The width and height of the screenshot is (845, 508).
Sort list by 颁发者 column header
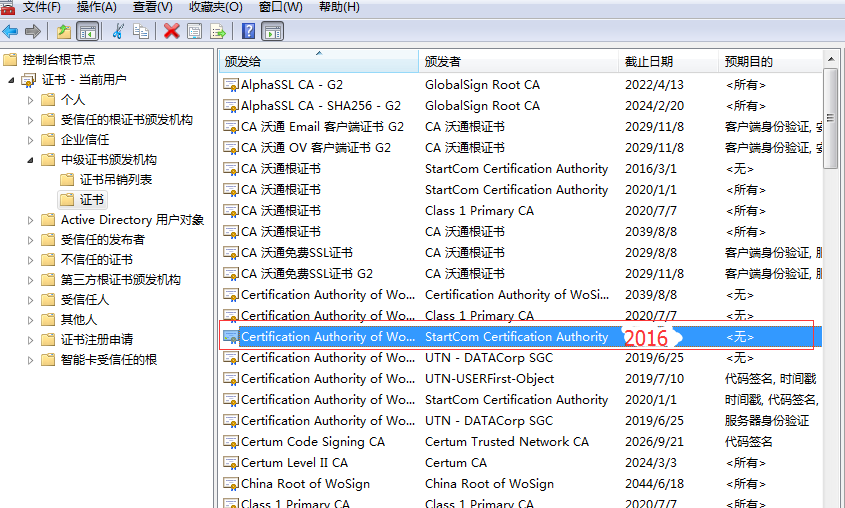pos(443,62)
